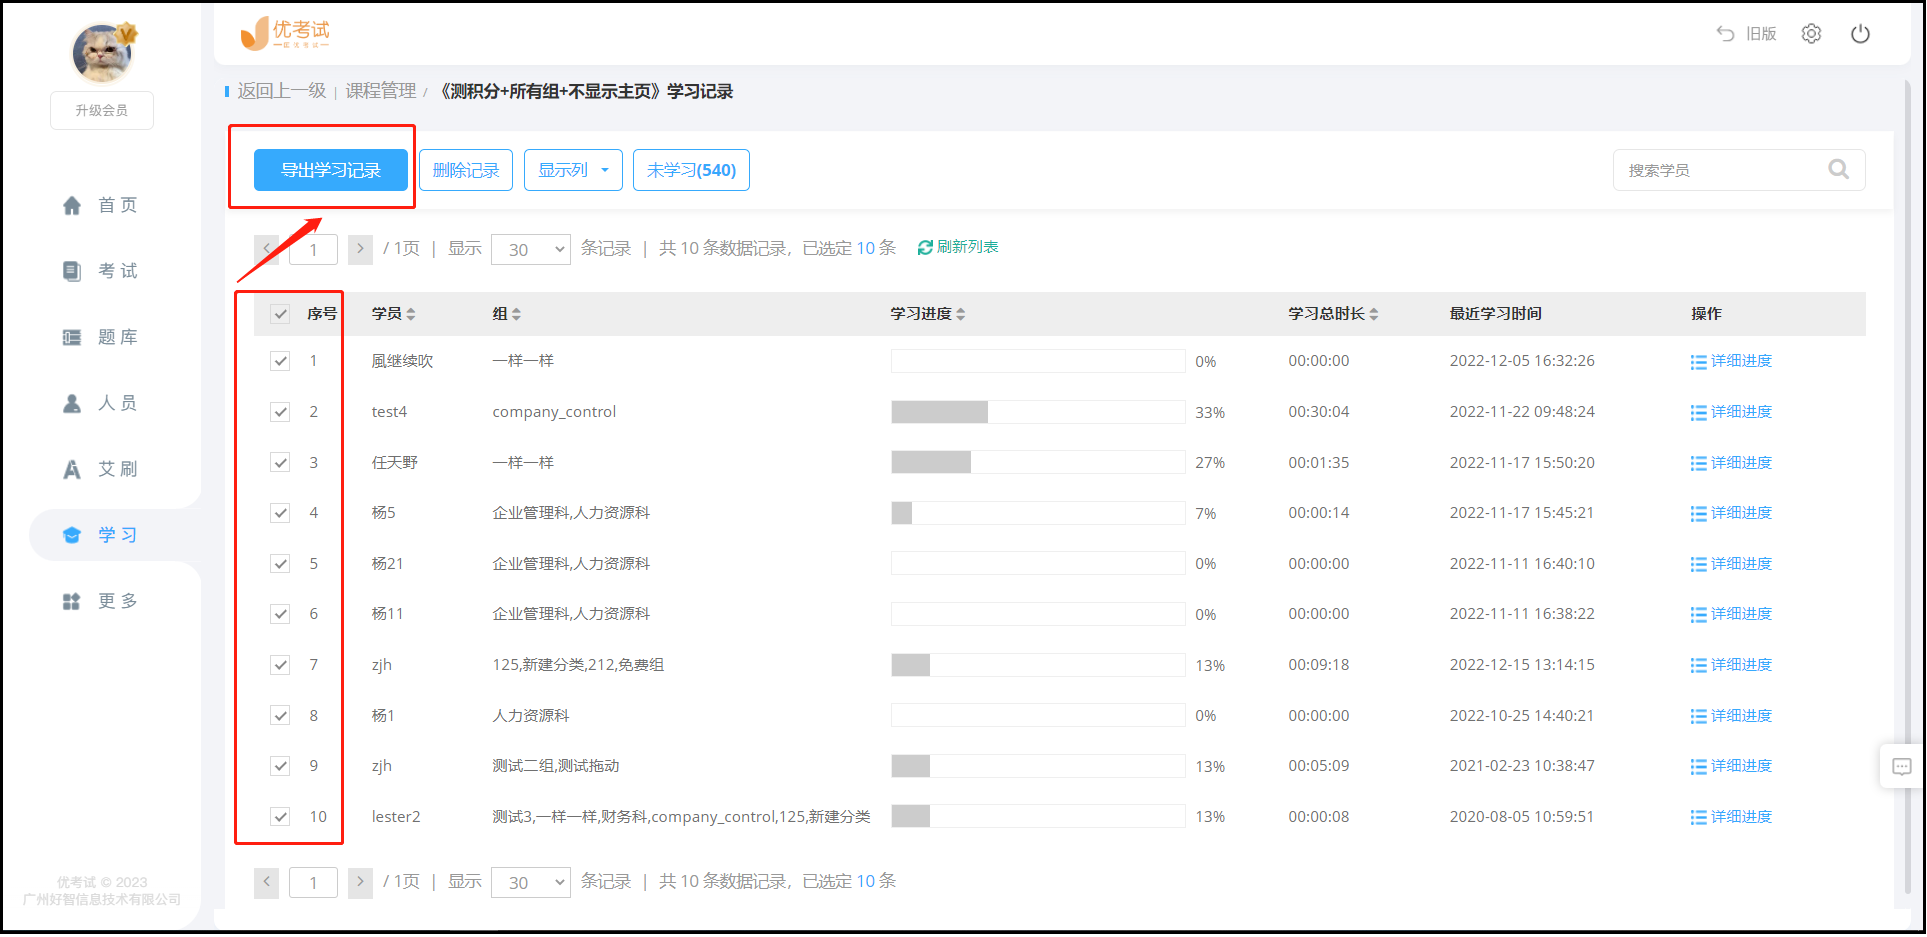
Task: Click the refresh list icon
Action: click(925, 248)
